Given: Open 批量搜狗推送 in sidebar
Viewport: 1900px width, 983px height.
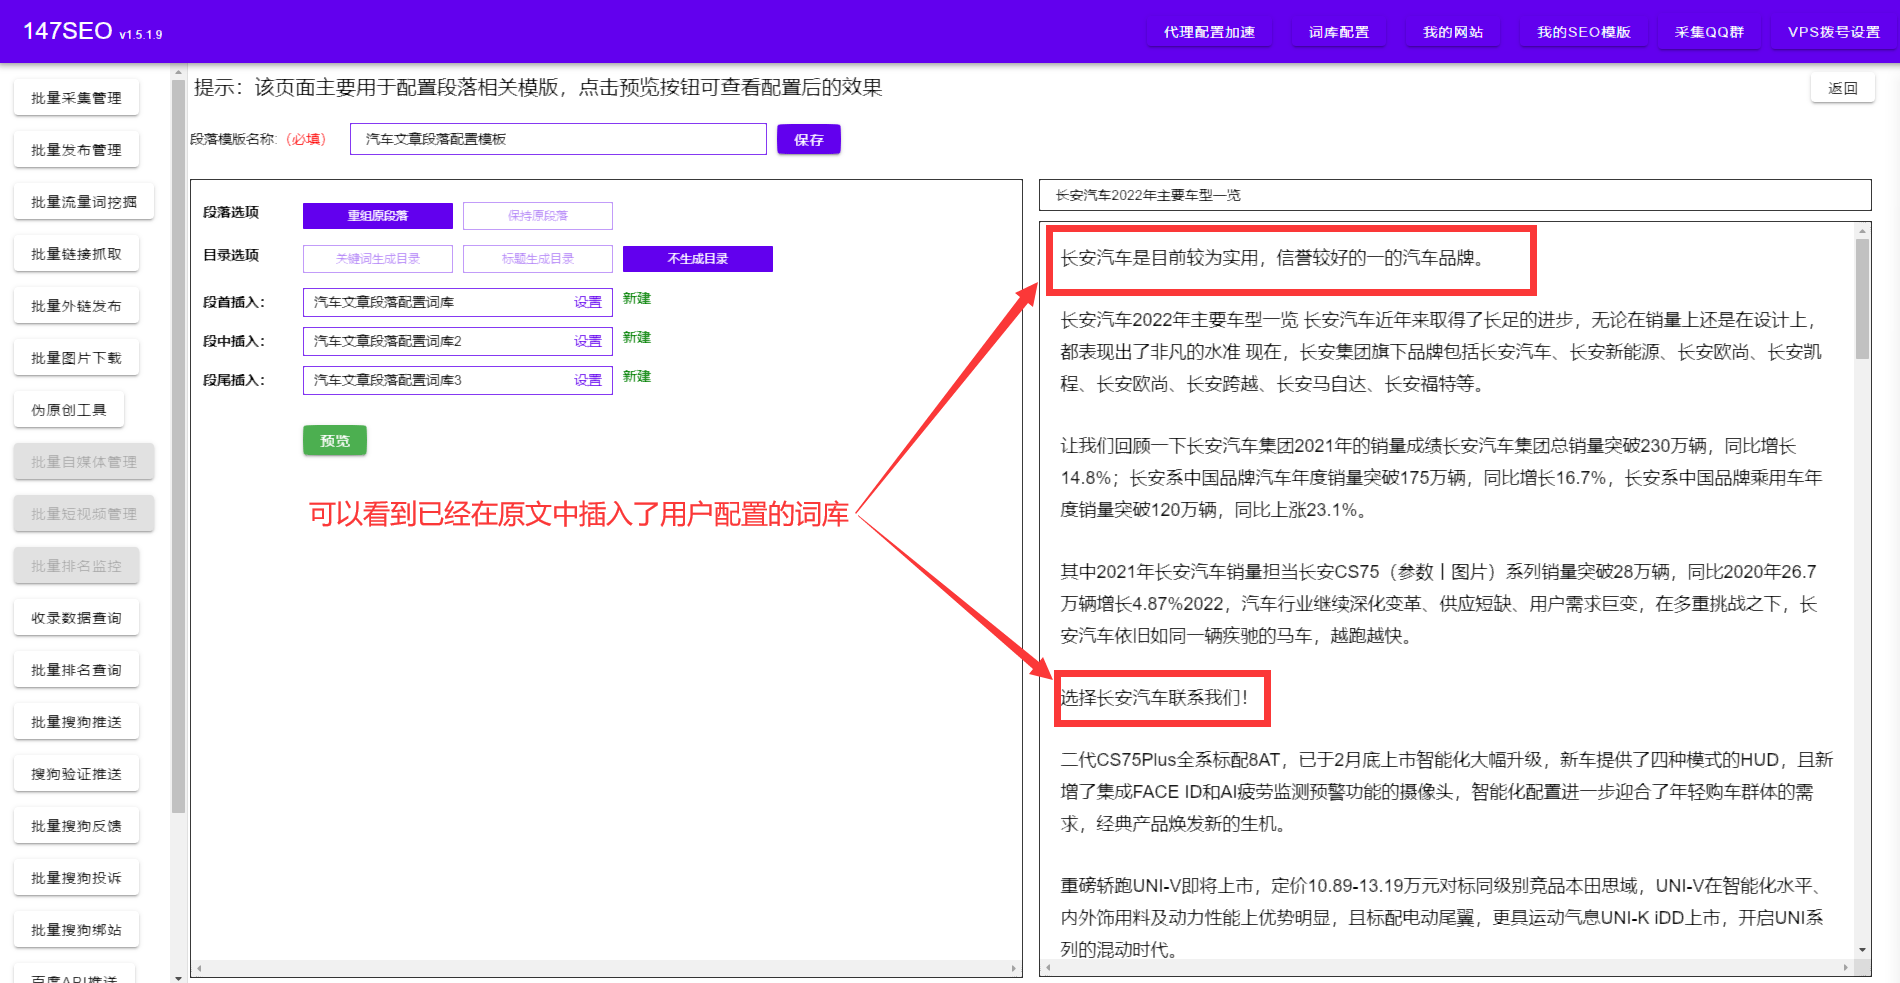Looking at the screenshot, I should (76, 722).
